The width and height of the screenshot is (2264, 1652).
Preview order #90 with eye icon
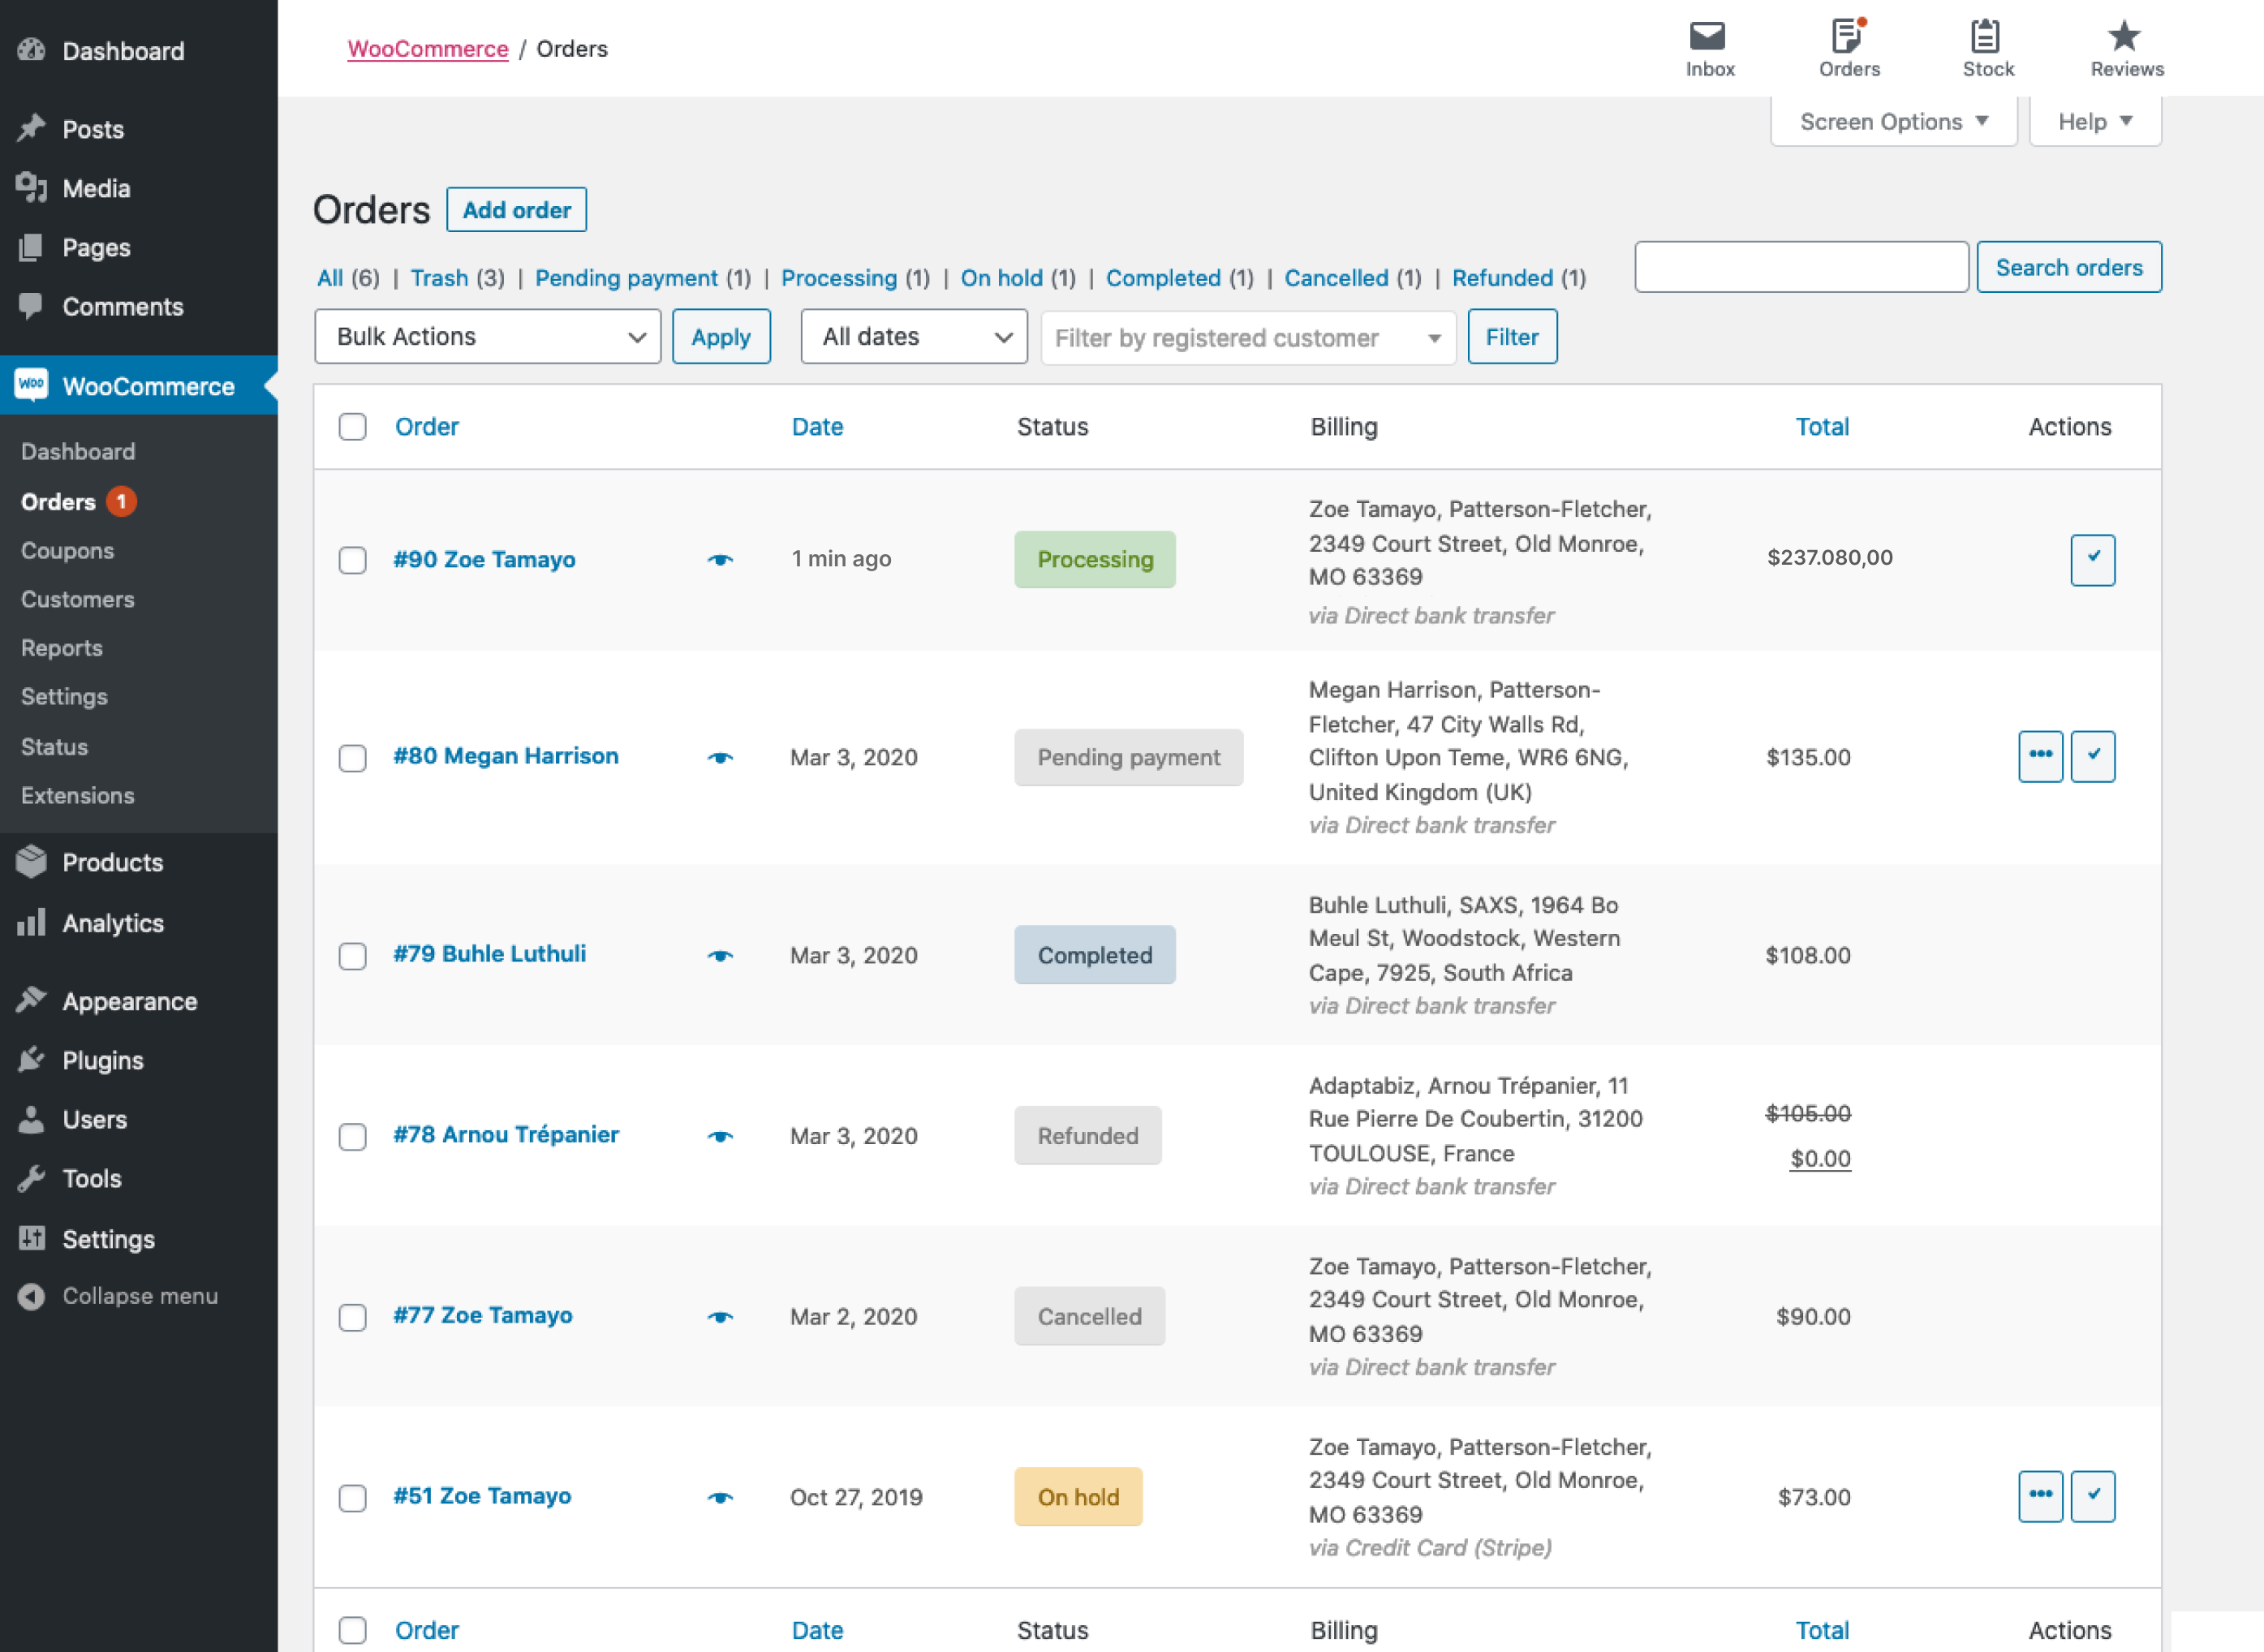(720, 560)
